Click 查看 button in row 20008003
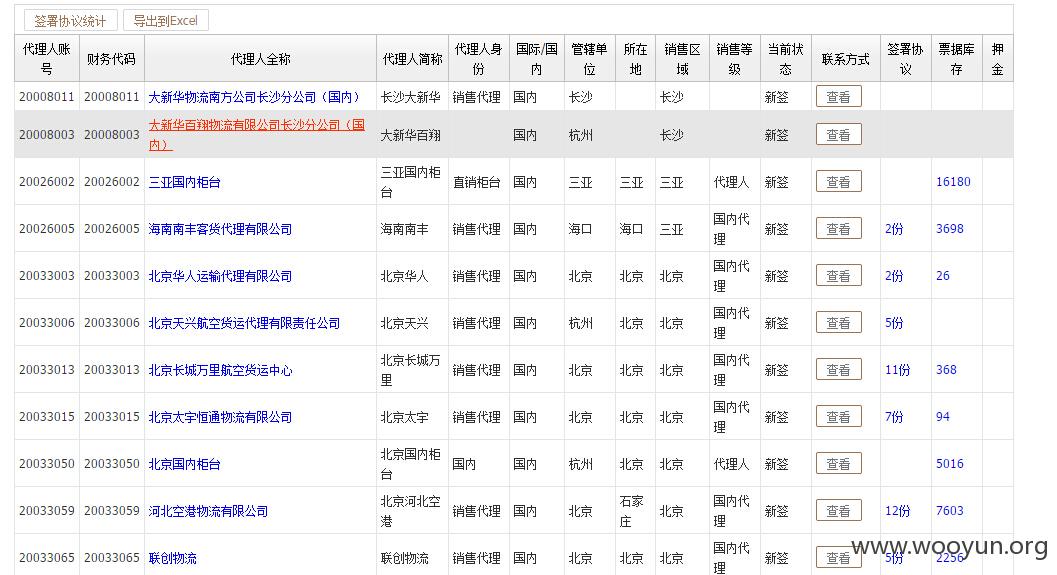This screenshot has height=575, width=1057. click(839, 135)
